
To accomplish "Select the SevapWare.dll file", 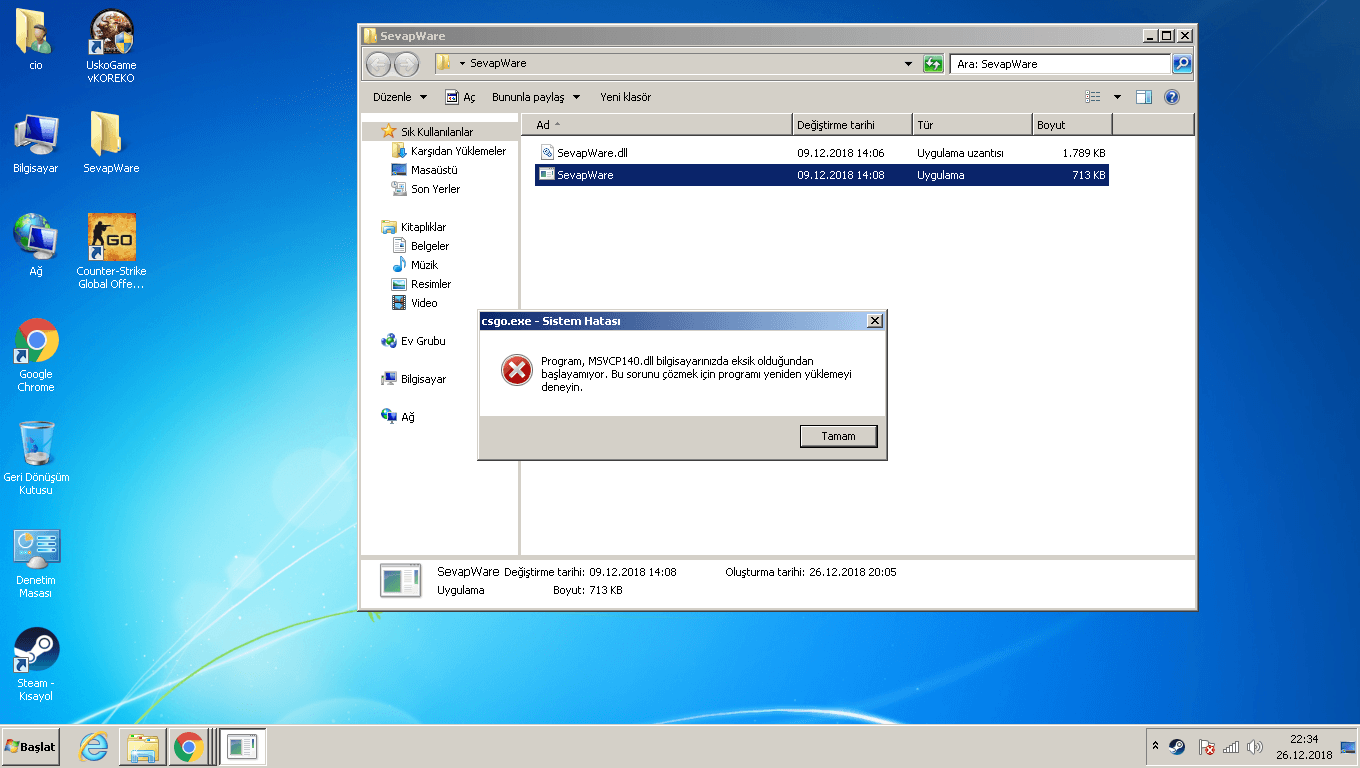I will pyautogui.click(x=822, y=153).
